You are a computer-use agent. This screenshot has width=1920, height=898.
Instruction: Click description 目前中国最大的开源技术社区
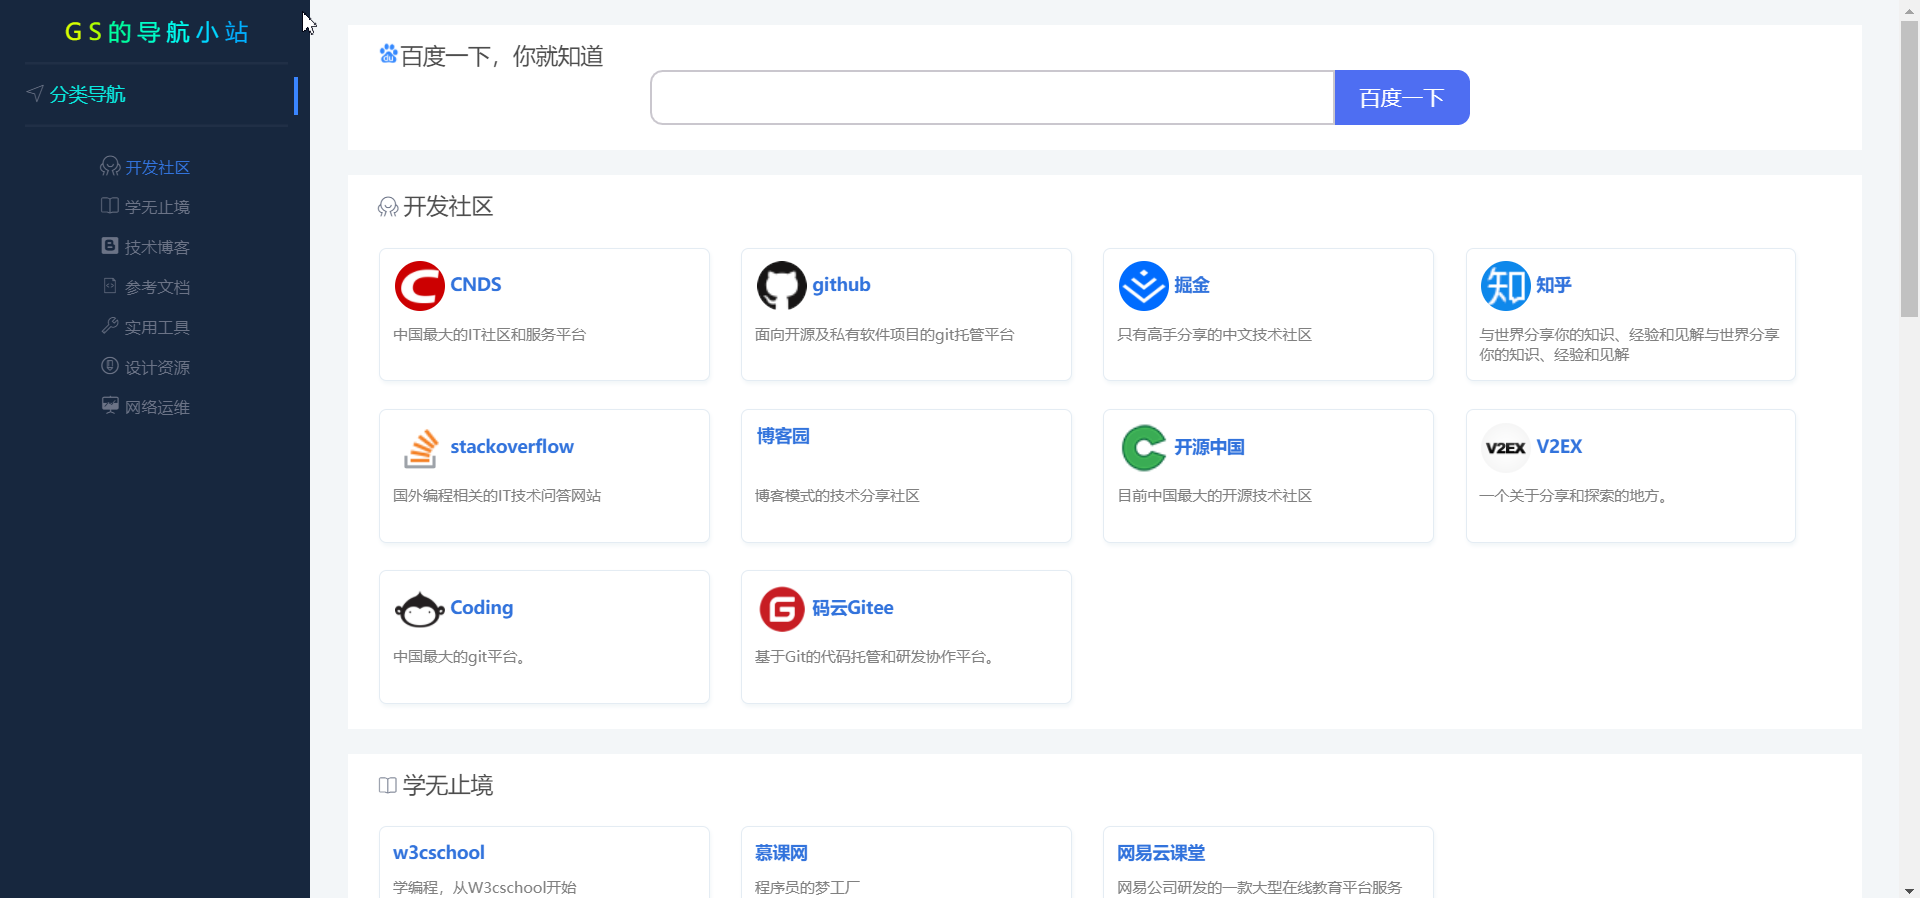point(1215,496)
